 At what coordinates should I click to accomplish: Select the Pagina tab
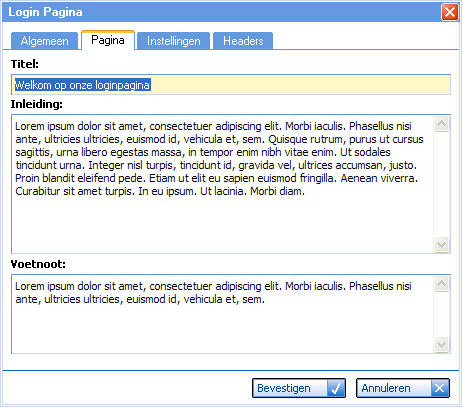(x=108, y=40)
